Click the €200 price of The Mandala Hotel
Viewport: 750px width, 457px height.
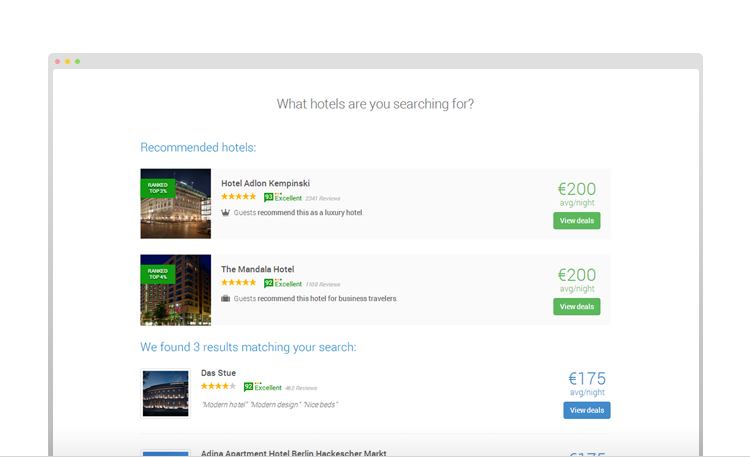tap(576, 275)
